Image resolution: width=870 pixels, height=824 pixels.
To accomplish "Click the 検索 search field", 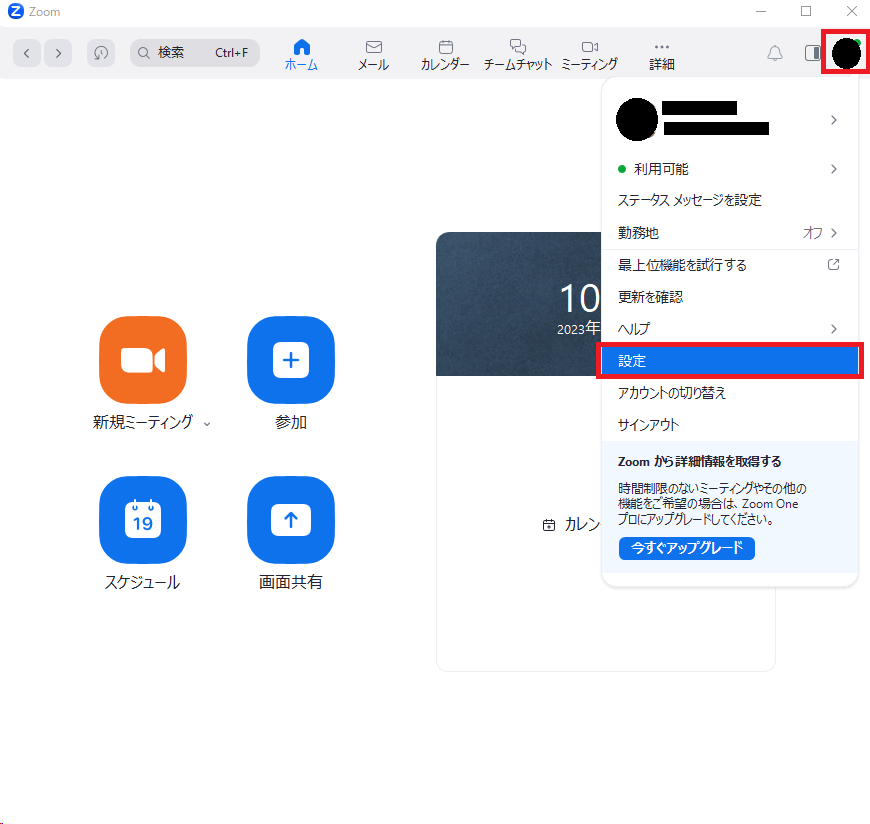I will click(x=194, y=53).
